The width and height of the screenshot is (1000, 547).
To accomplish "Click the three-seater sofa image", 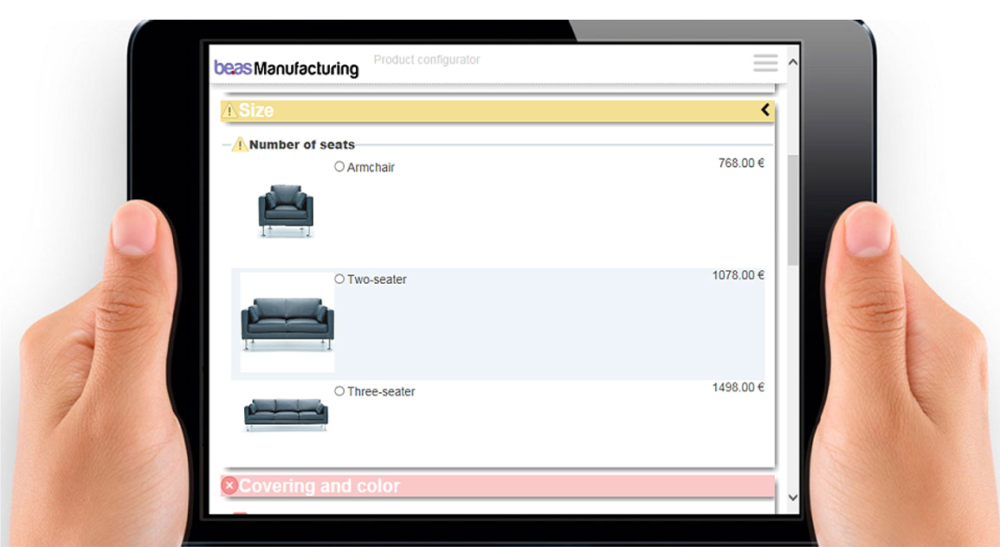I will [x=286, y=414].
